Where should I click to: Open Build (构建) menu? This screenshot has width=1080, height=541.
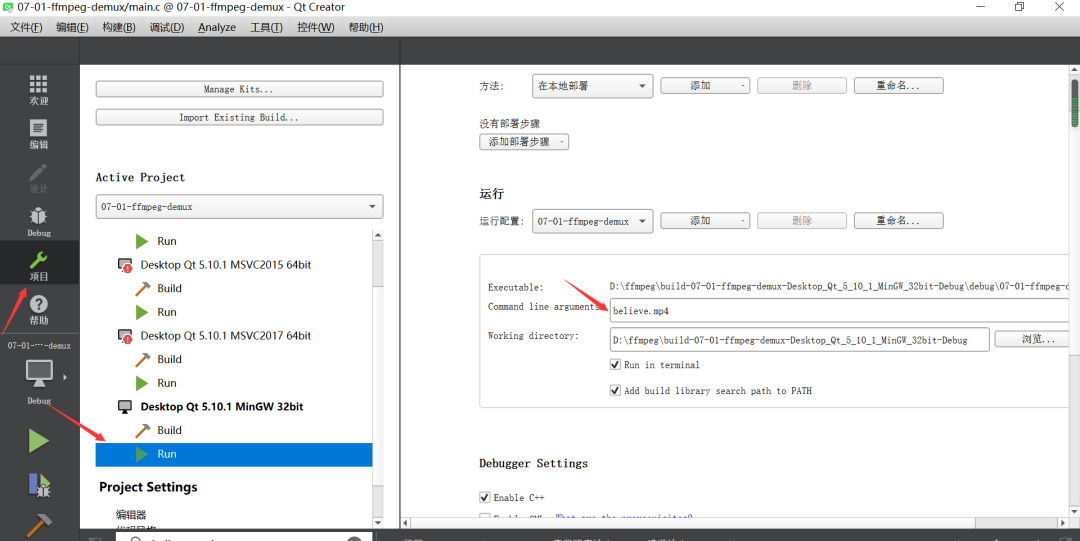click(x=118, y=27)
